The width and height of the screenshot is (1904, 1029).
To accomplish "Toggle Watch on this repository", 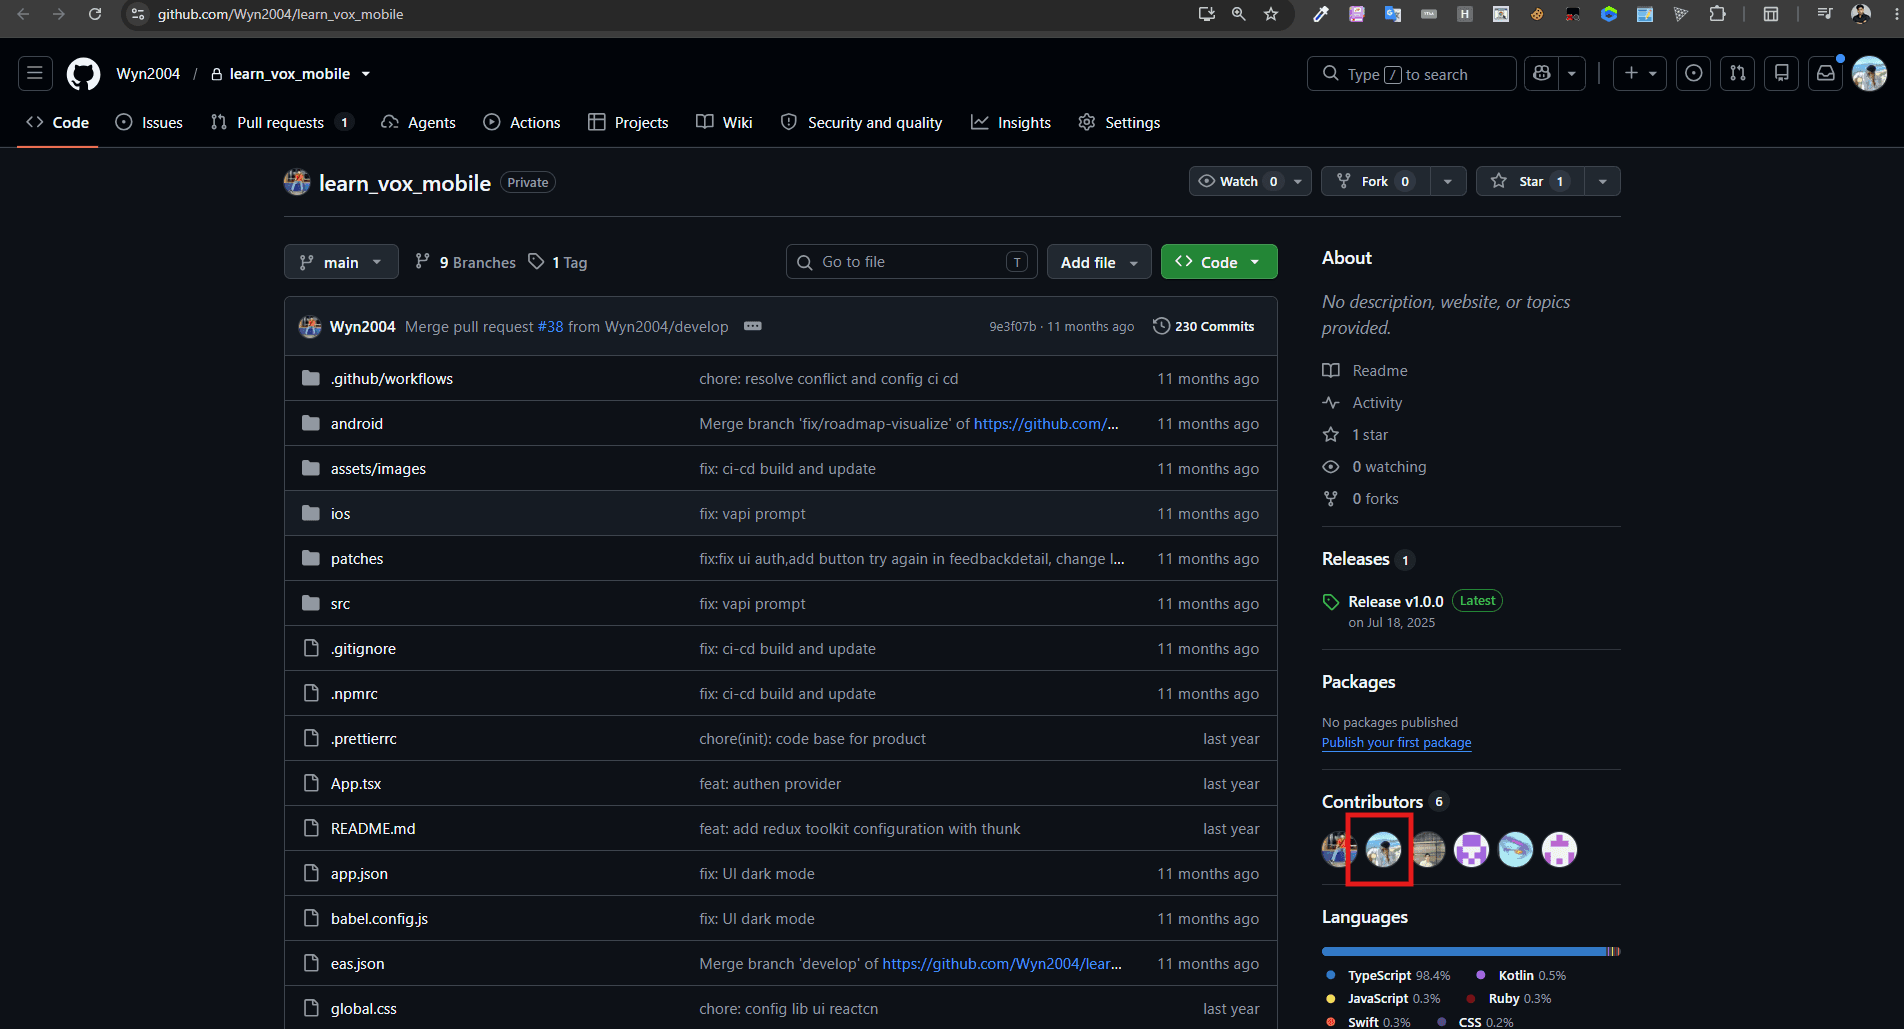I will pyautogui.click(x=1238, y=181).
